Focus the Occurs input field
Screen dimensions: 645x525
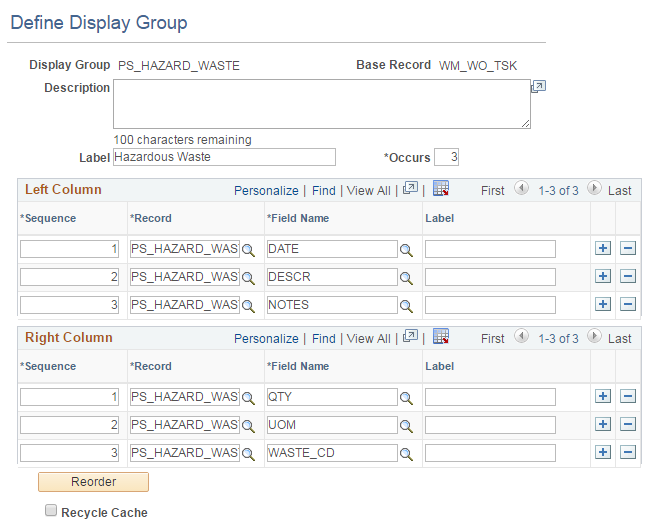pyautogui.click(x=447, y=157)
